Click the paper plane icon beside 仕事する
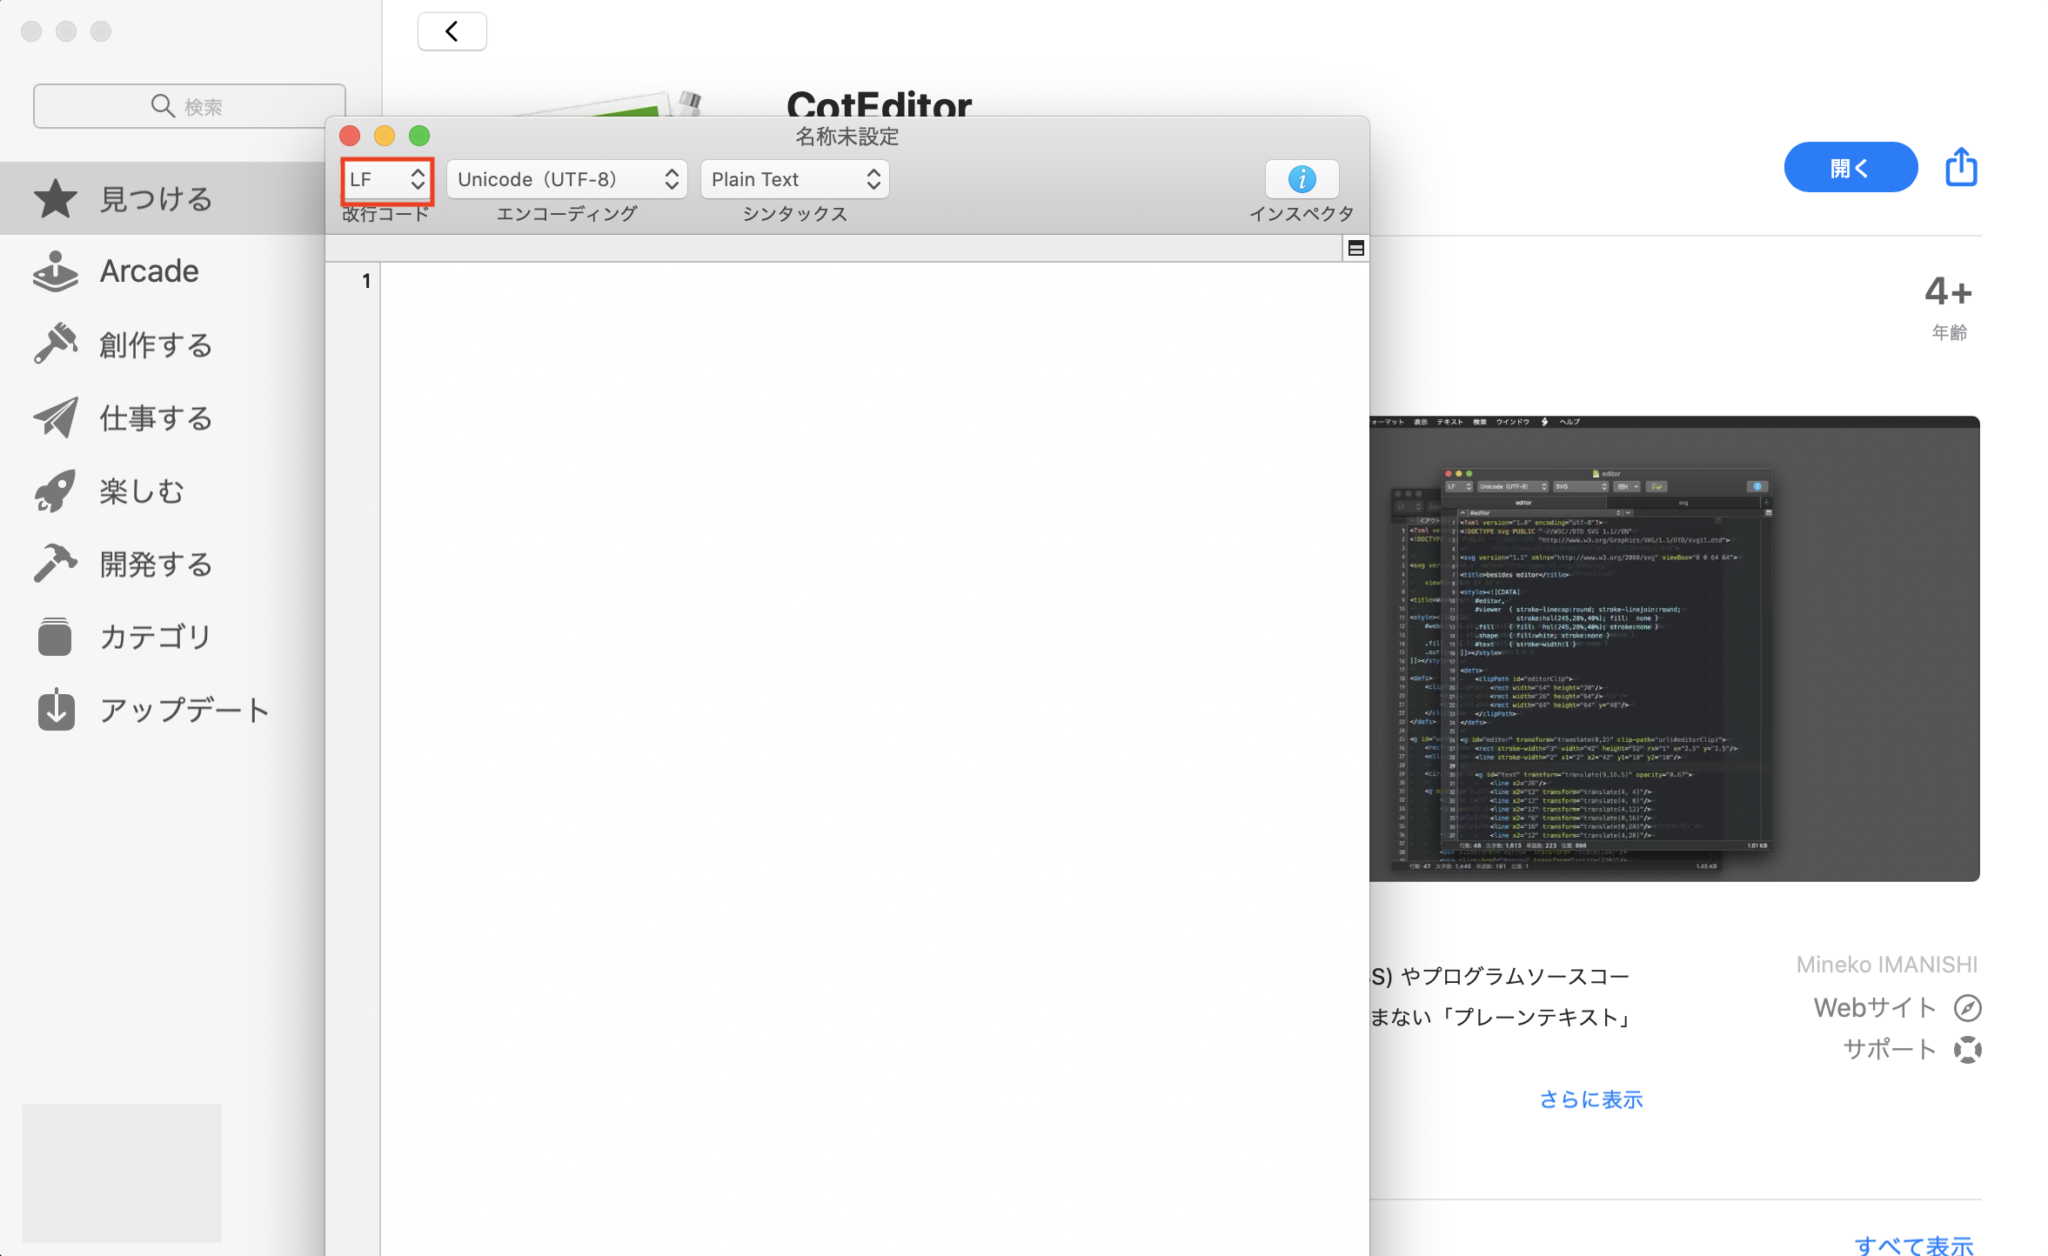The height and width of the screenshot is (1256, 2048). (55, 417)
